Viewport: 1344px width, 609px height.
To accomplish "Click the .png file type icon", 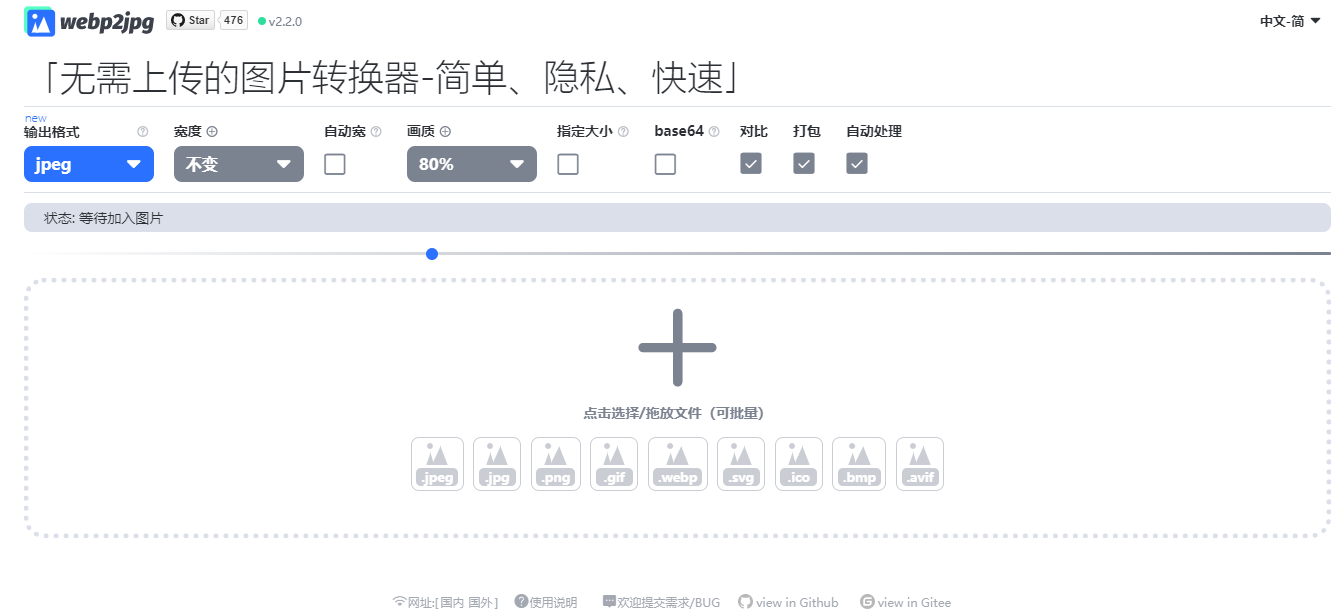I will coord(555,463).
